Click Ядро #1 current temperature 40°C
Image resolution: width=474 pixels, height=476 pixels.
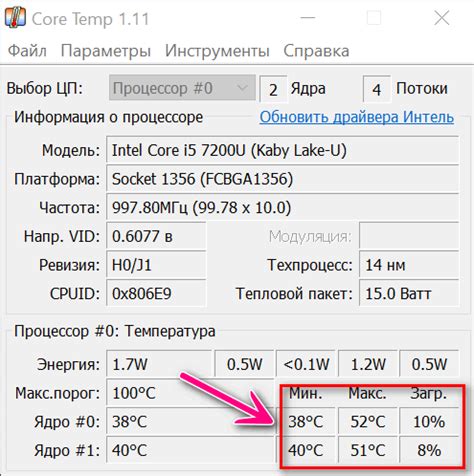(x=190, y=450)
